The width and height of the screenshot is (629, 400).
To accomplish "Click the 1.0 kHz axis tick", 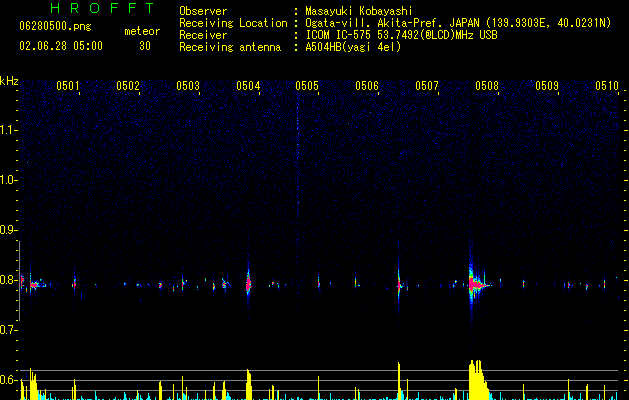I will (9, 180).
